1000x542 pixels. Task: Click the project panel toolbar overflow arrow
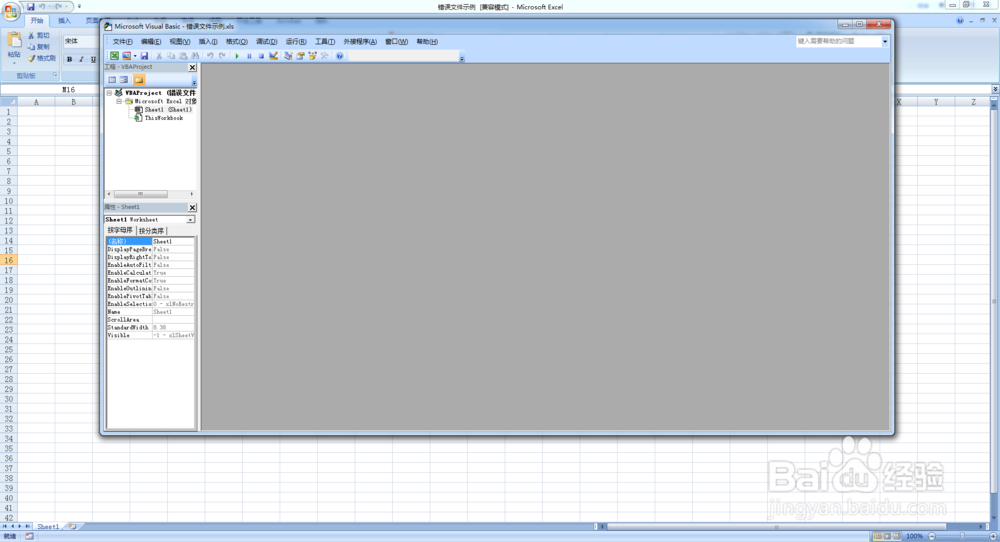(194, 82)
